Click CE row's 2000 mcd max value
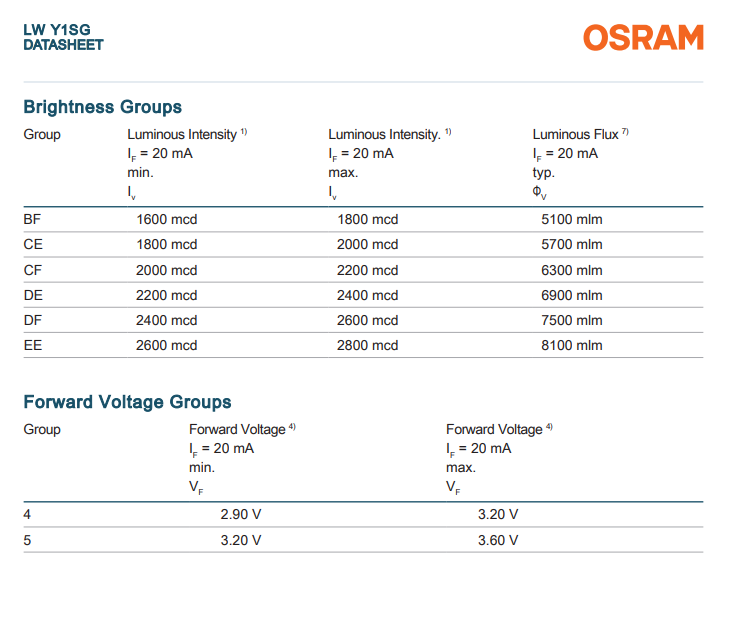 pyautogui.click(x=367, y=245)
